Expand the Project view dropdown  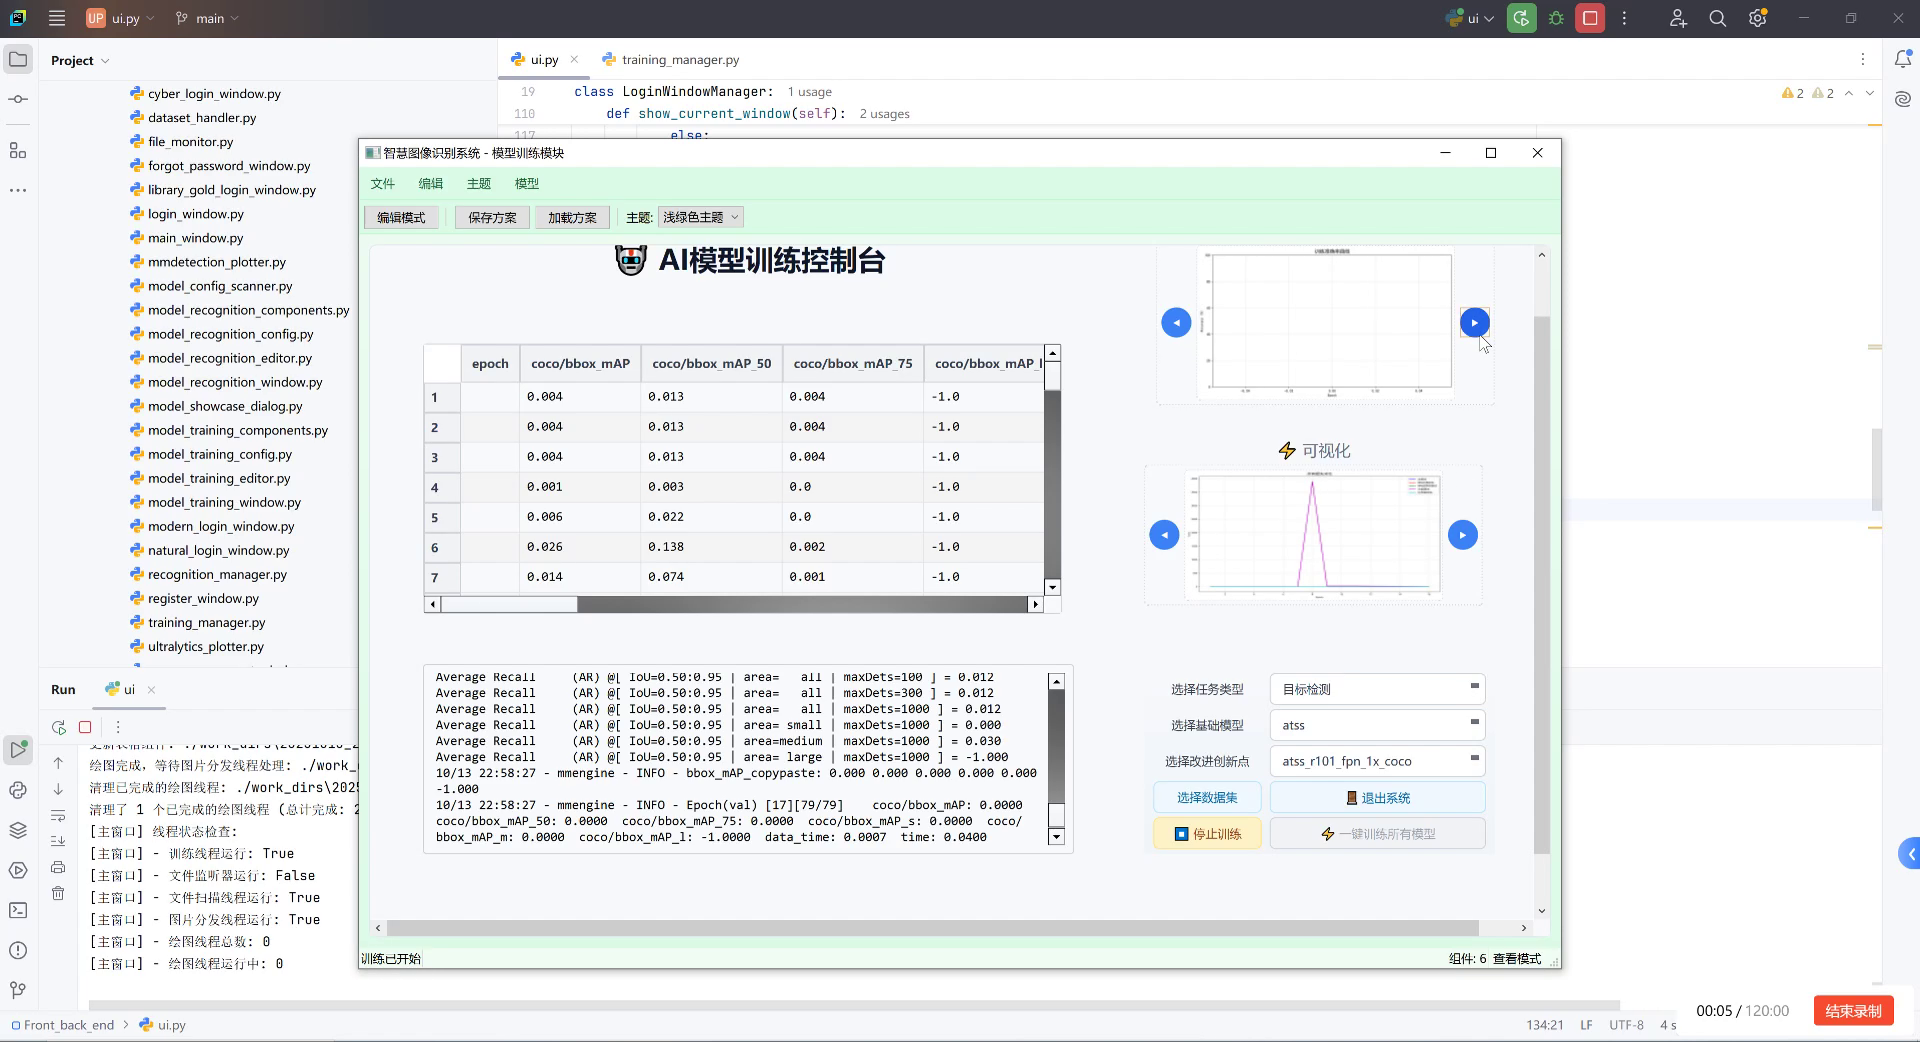coord(80,60)
